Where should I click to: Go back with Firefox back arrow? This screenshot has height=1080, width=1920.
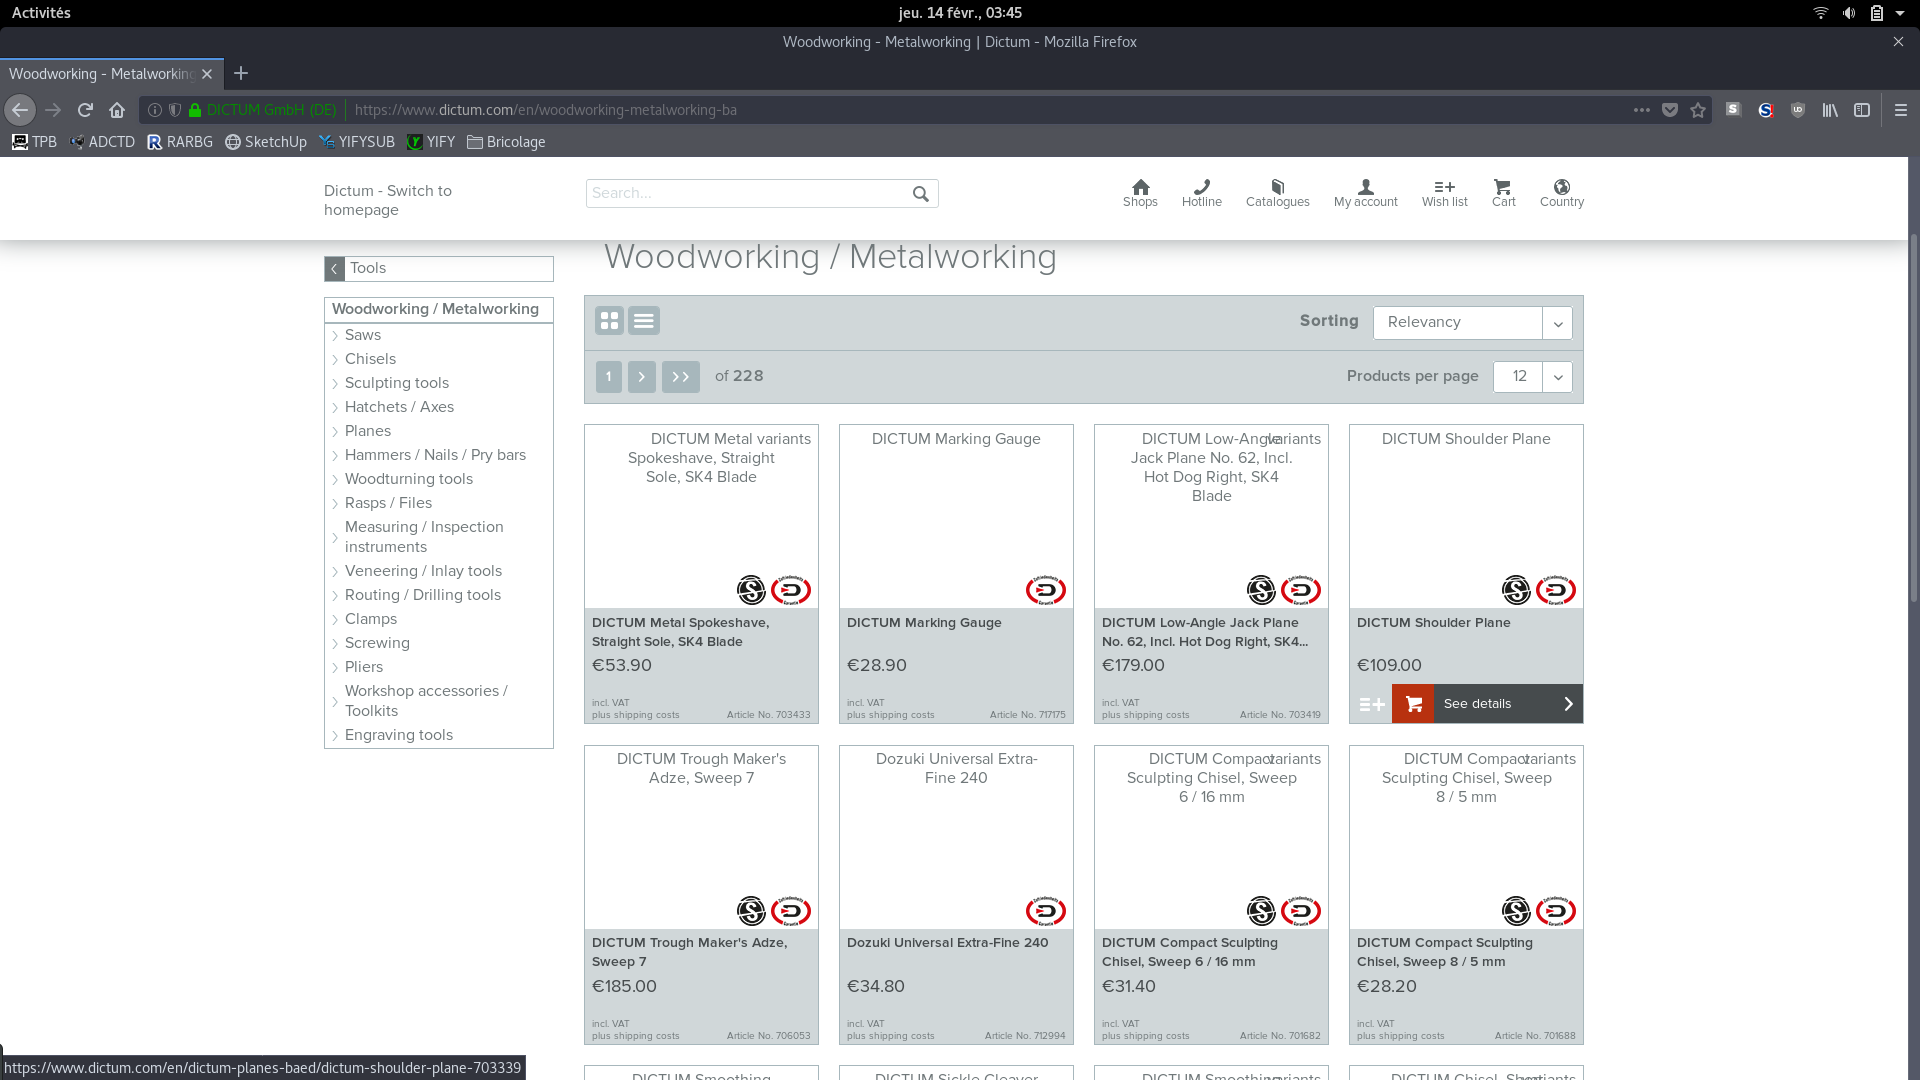coord(20,110)
